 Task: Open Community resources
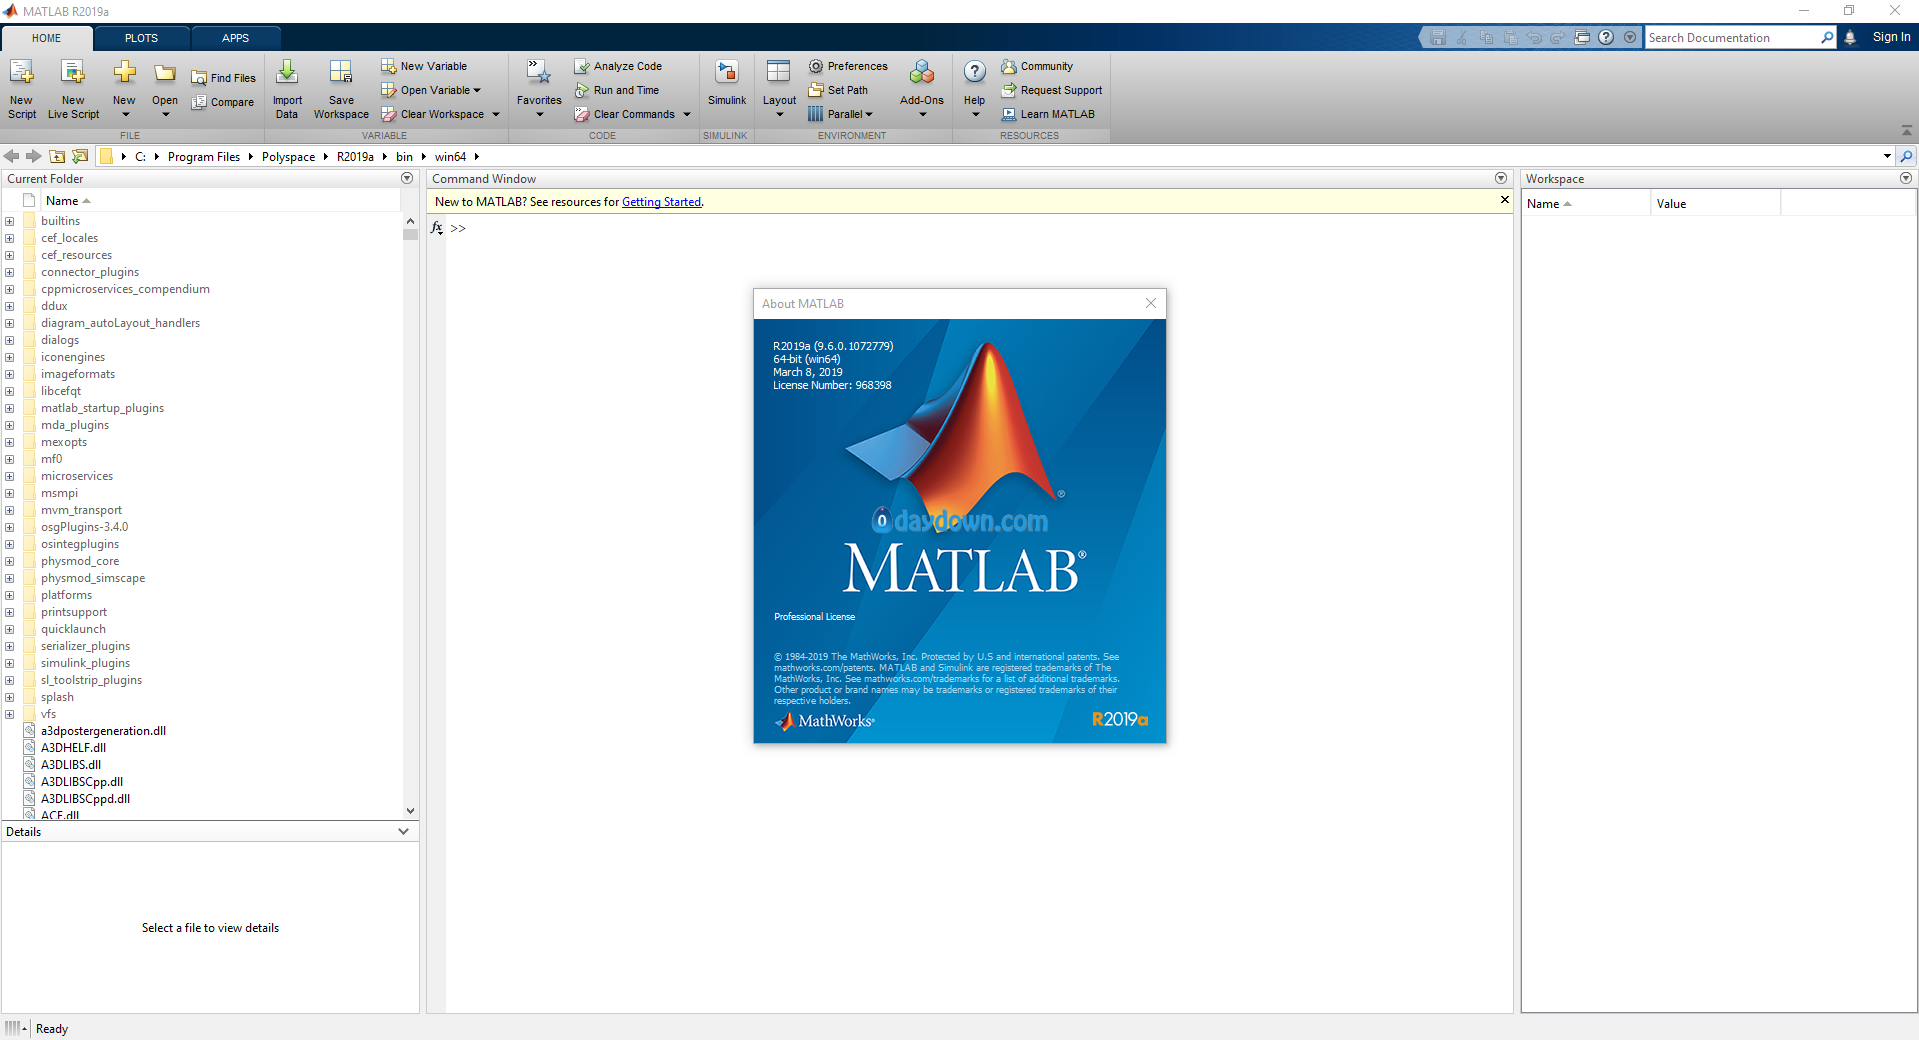(1037, 66)
